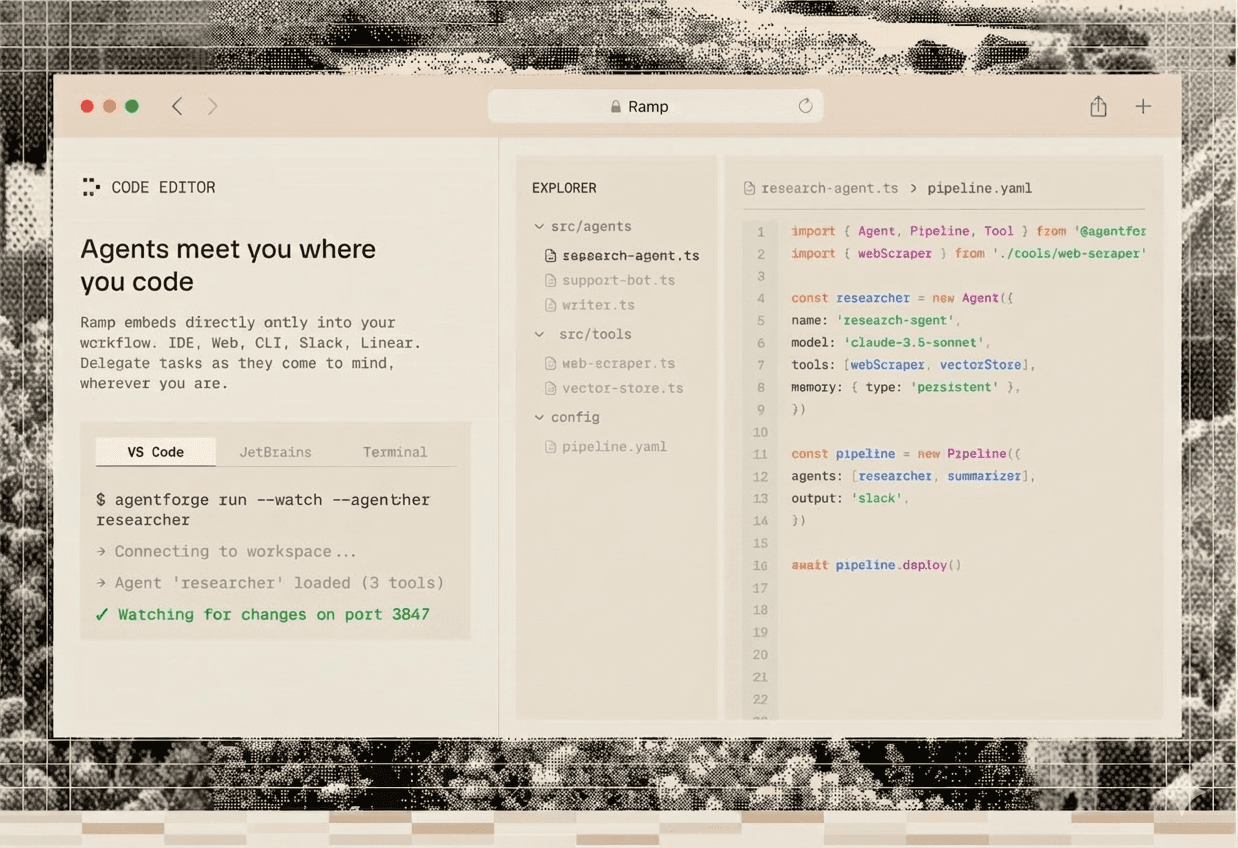This screenshot has width=1238, height=848.
Task: Click the EXPLORER panel heading
Action: point(564,188)
